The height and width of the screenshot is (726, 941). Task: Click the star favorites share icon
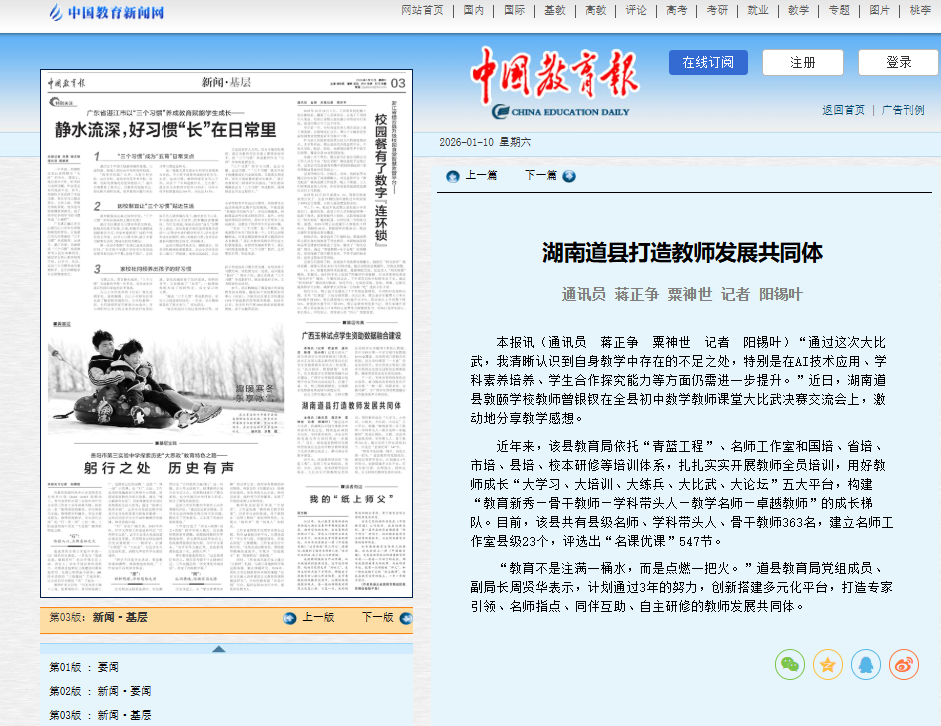coord(828,664)
